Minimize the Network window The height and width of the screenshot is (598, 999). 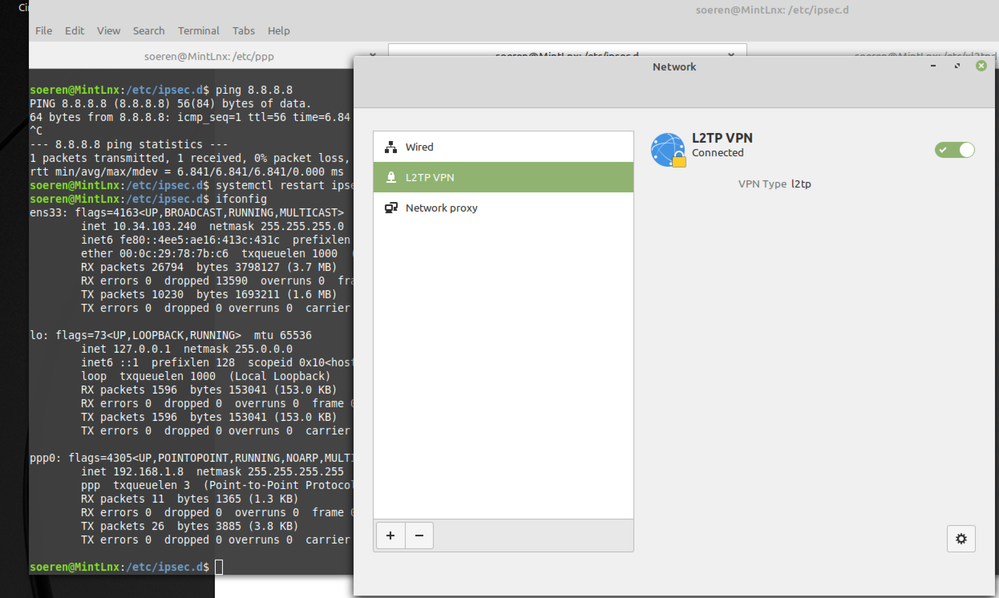pos(933,66)
